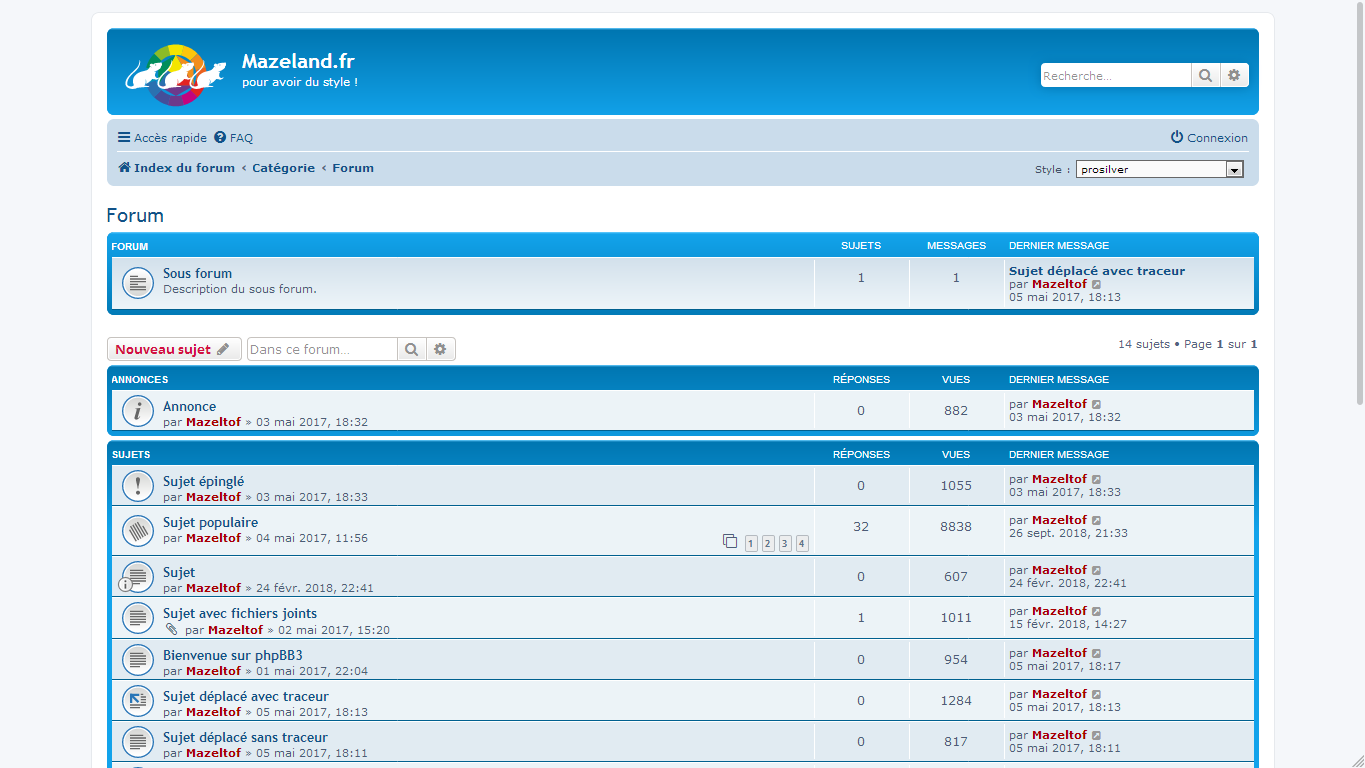1365x768 pixels.
Task: Focus the Dans ce forum search field
Action: (x=322, y=349)
